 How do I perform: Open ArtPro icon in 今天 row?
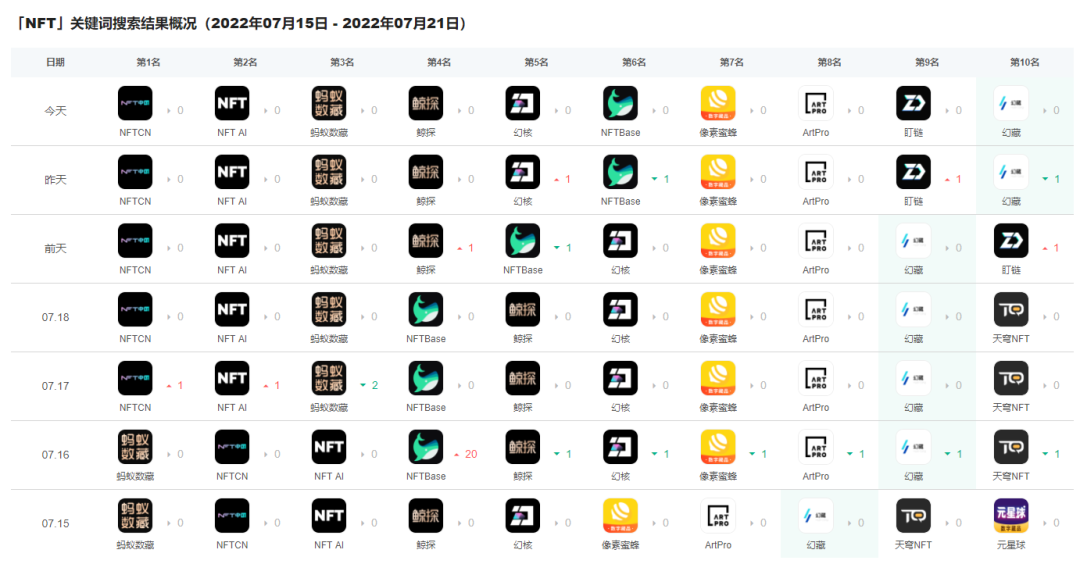point(816,103)
